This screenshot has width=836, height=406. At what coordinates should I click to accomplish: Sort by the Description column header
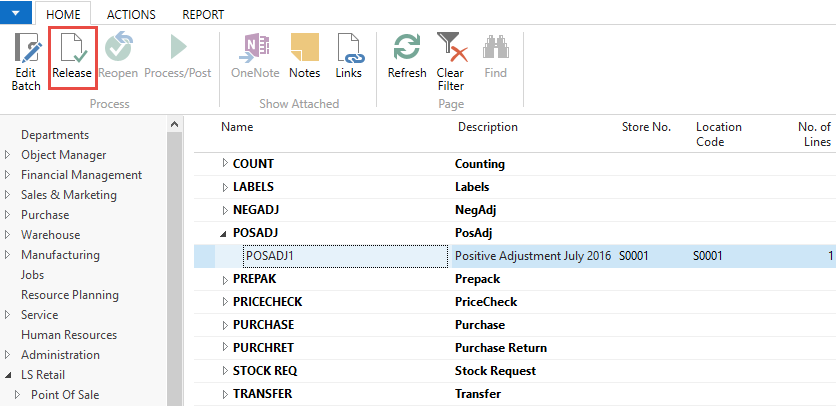pyautogui.click(x=488, y=127)
